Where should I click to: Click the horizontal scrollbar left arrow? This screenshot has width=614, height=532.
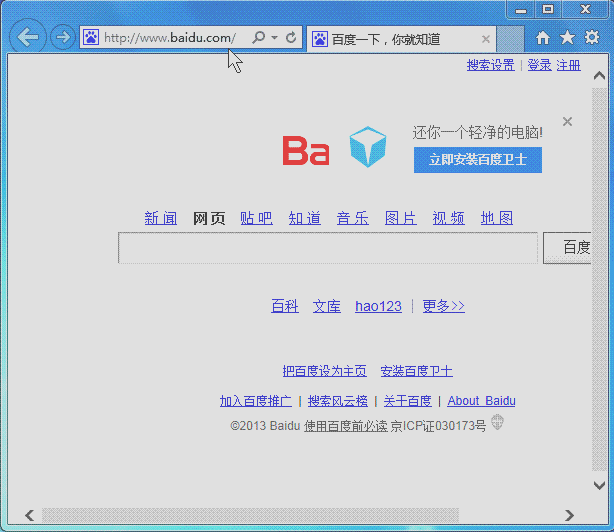(x=30, y=515)
